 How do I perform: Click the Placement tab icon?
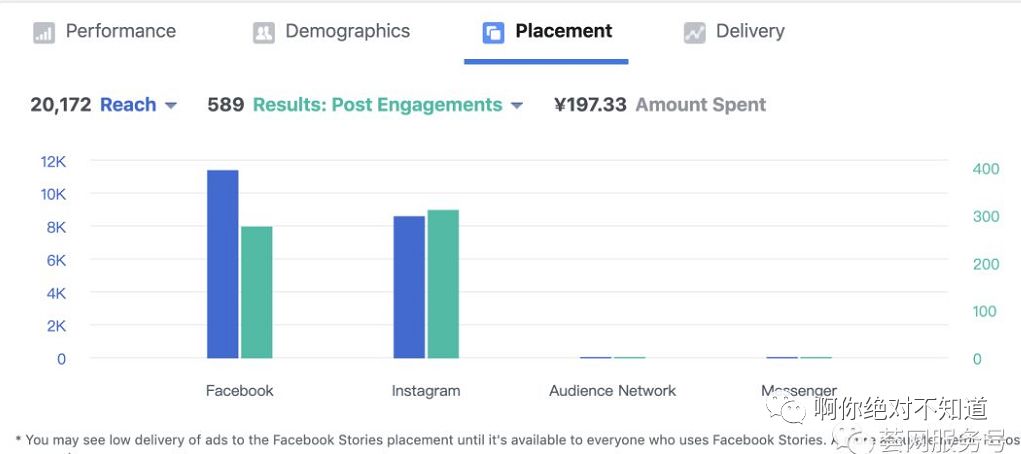click(x=493, y=33)
